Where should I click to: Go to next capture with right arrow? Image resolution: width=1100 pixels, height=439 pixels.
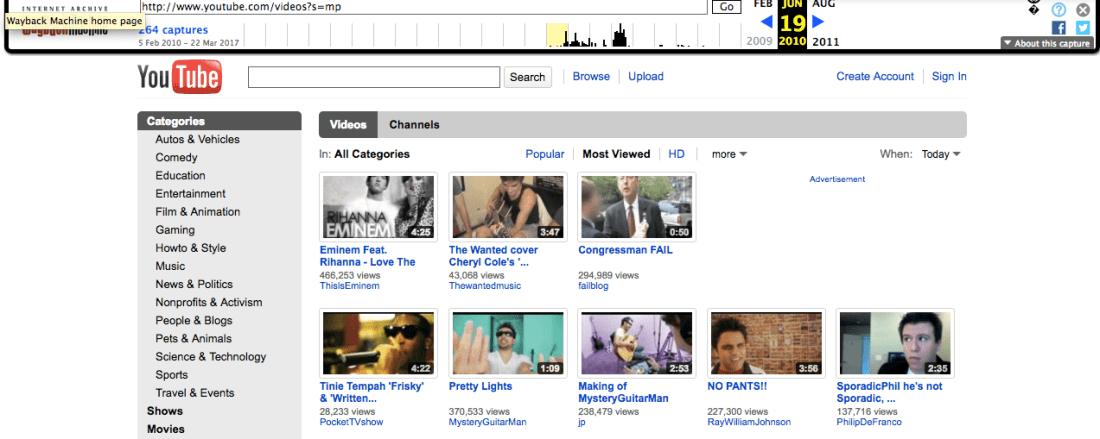tap(818, 21)
